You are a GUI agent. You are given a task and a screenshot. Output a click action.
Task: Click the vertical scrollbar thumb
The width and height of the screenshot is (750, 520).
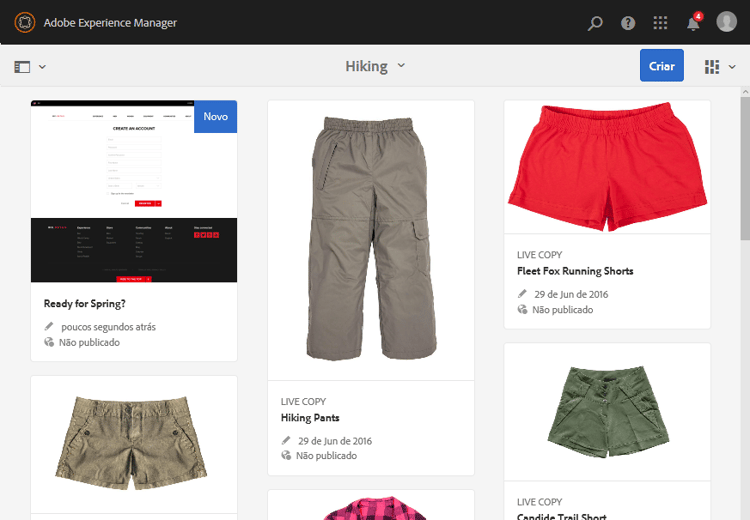point(745,167)
